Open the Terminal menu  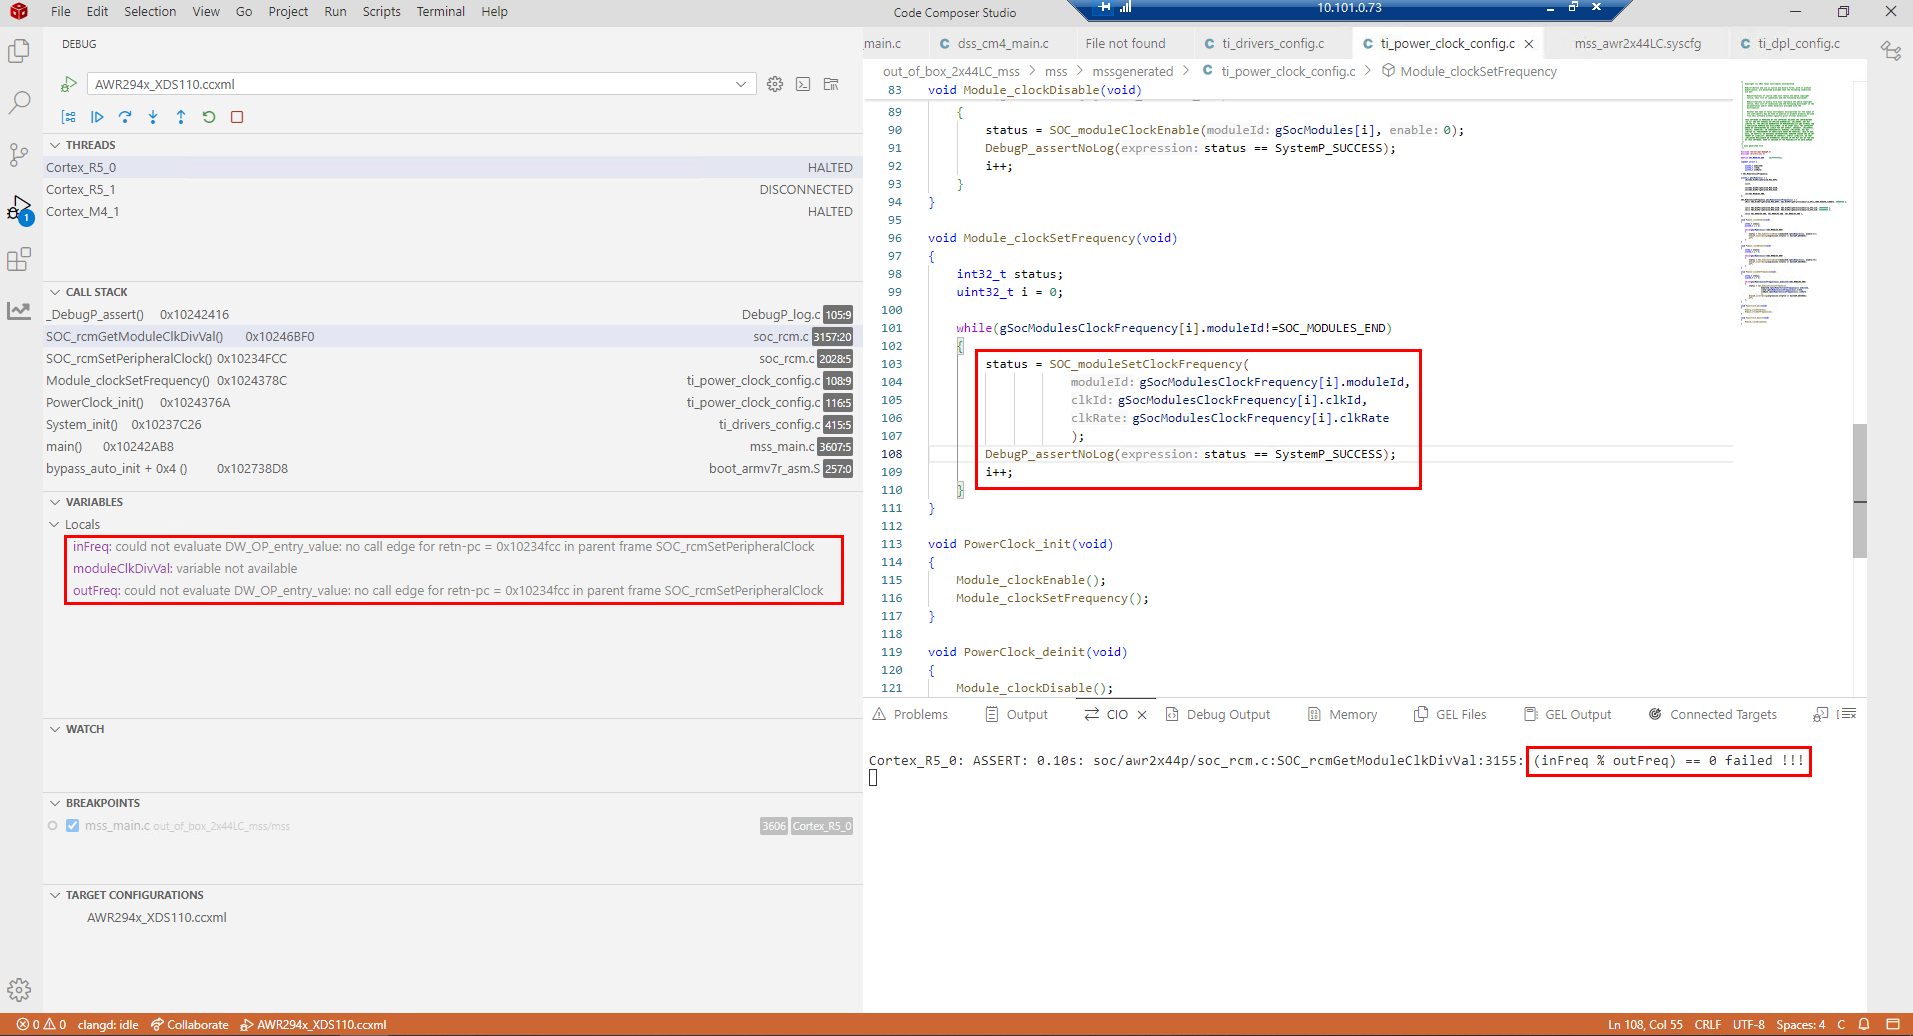coord(441,12)
